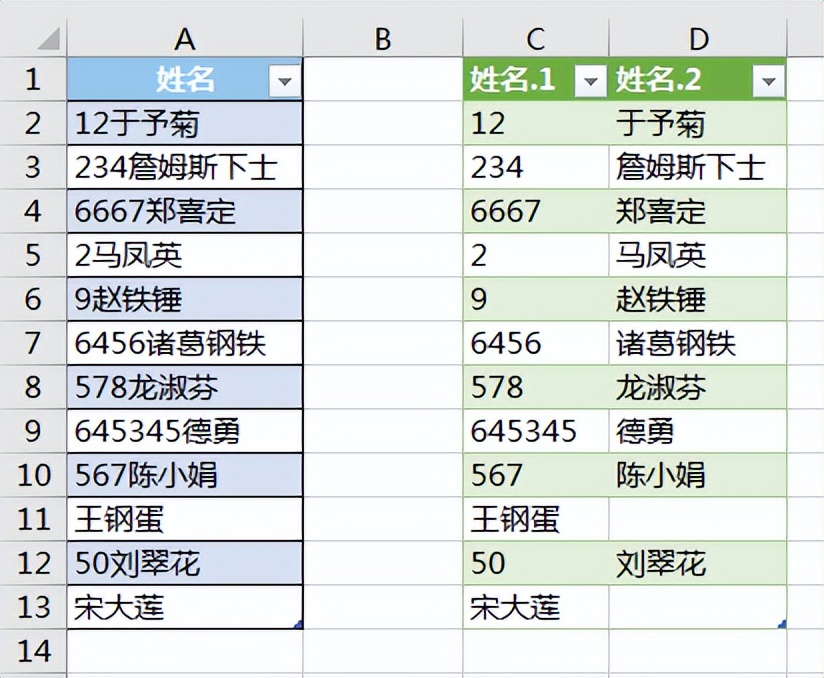Click cell 6667 in column C

point(535,211)
